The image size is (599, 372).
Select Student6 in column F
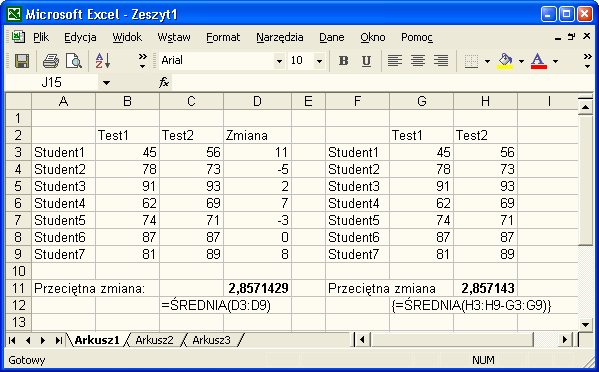[357, 237]
